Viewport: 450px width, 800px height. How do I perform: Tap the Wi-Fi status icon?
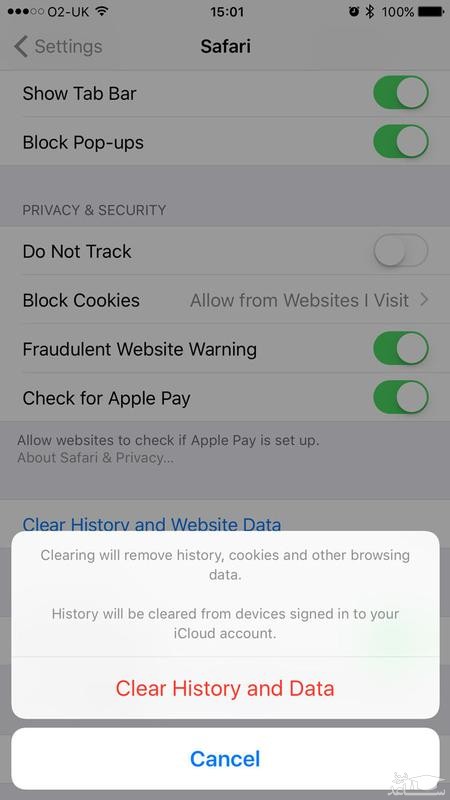coord(102,11)
